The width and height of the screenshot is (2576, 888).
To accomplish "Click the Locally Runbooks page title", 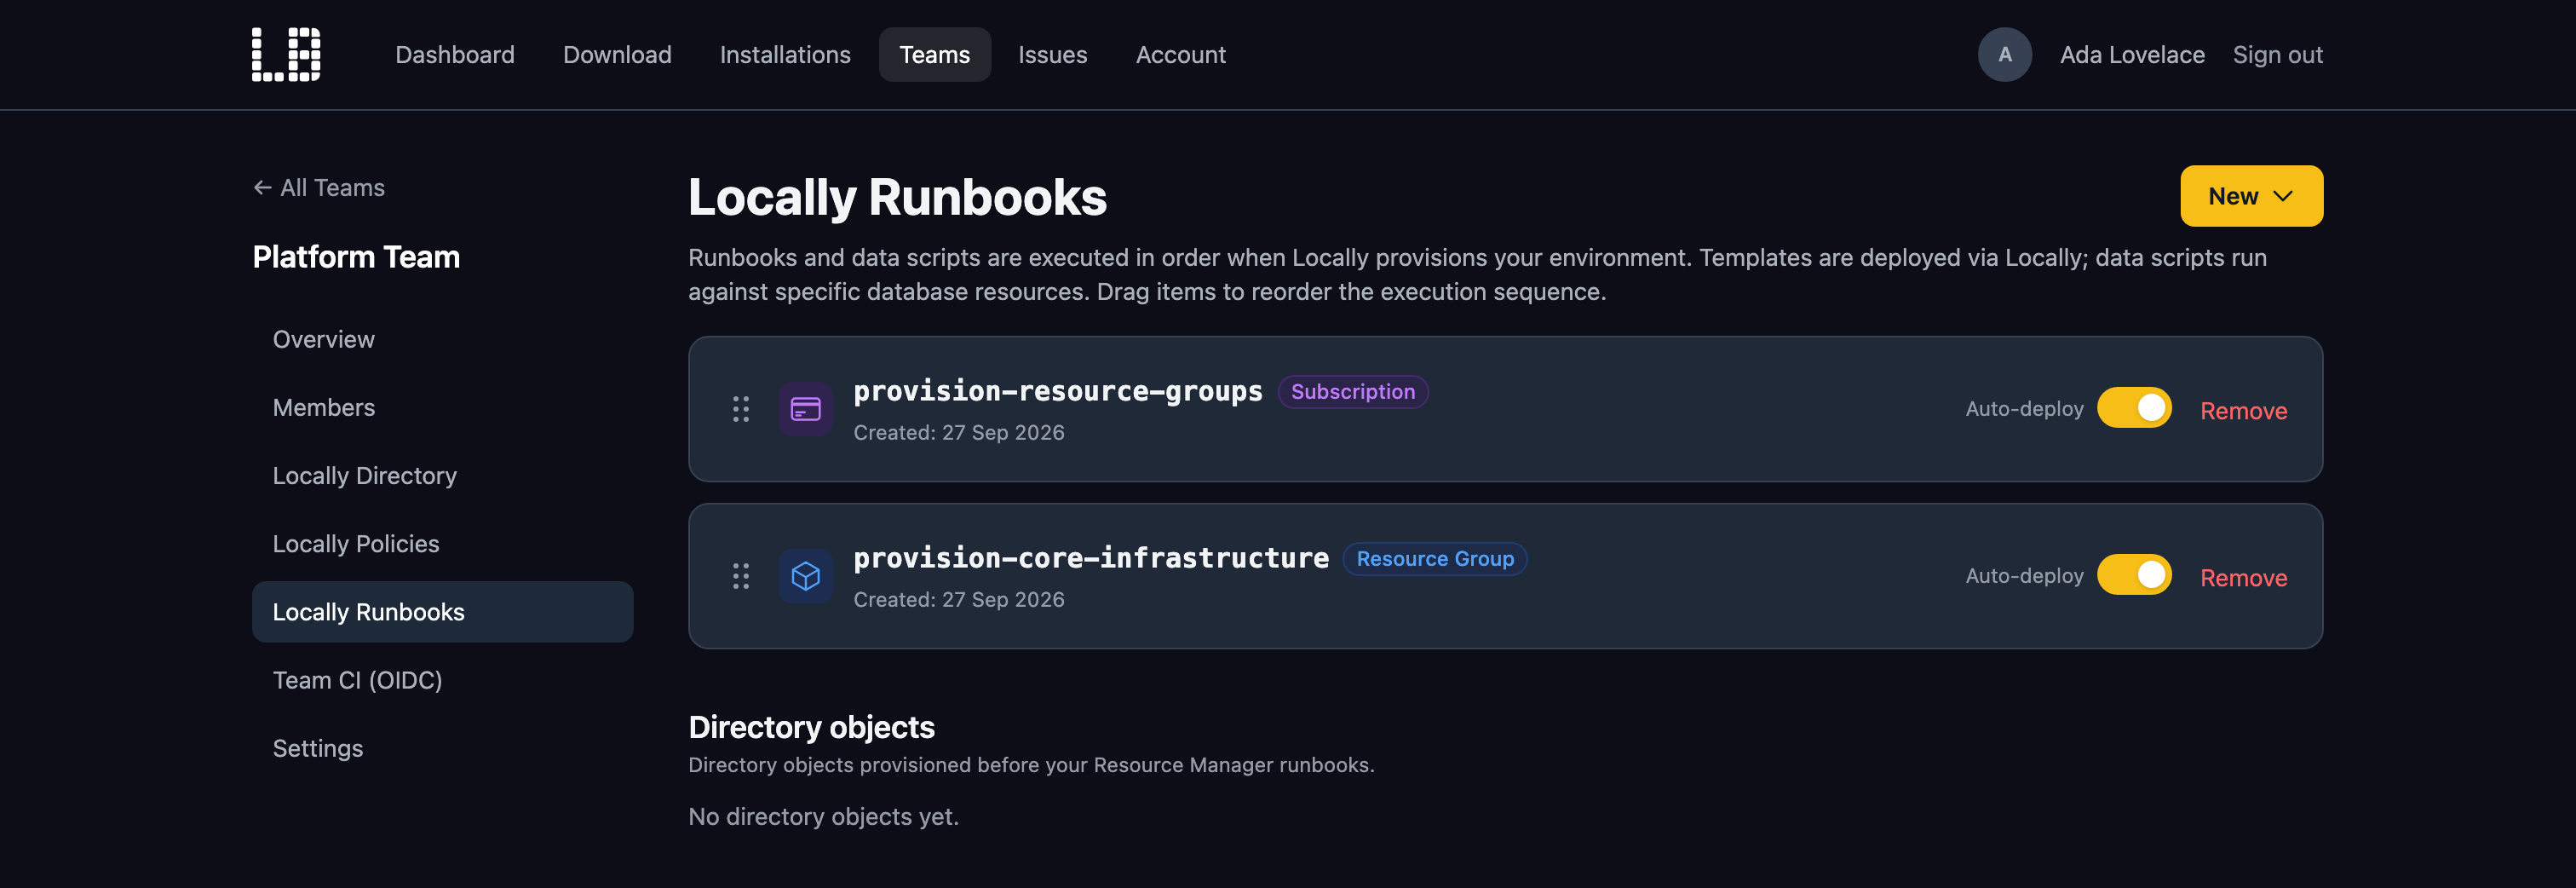I will (897, 197).
